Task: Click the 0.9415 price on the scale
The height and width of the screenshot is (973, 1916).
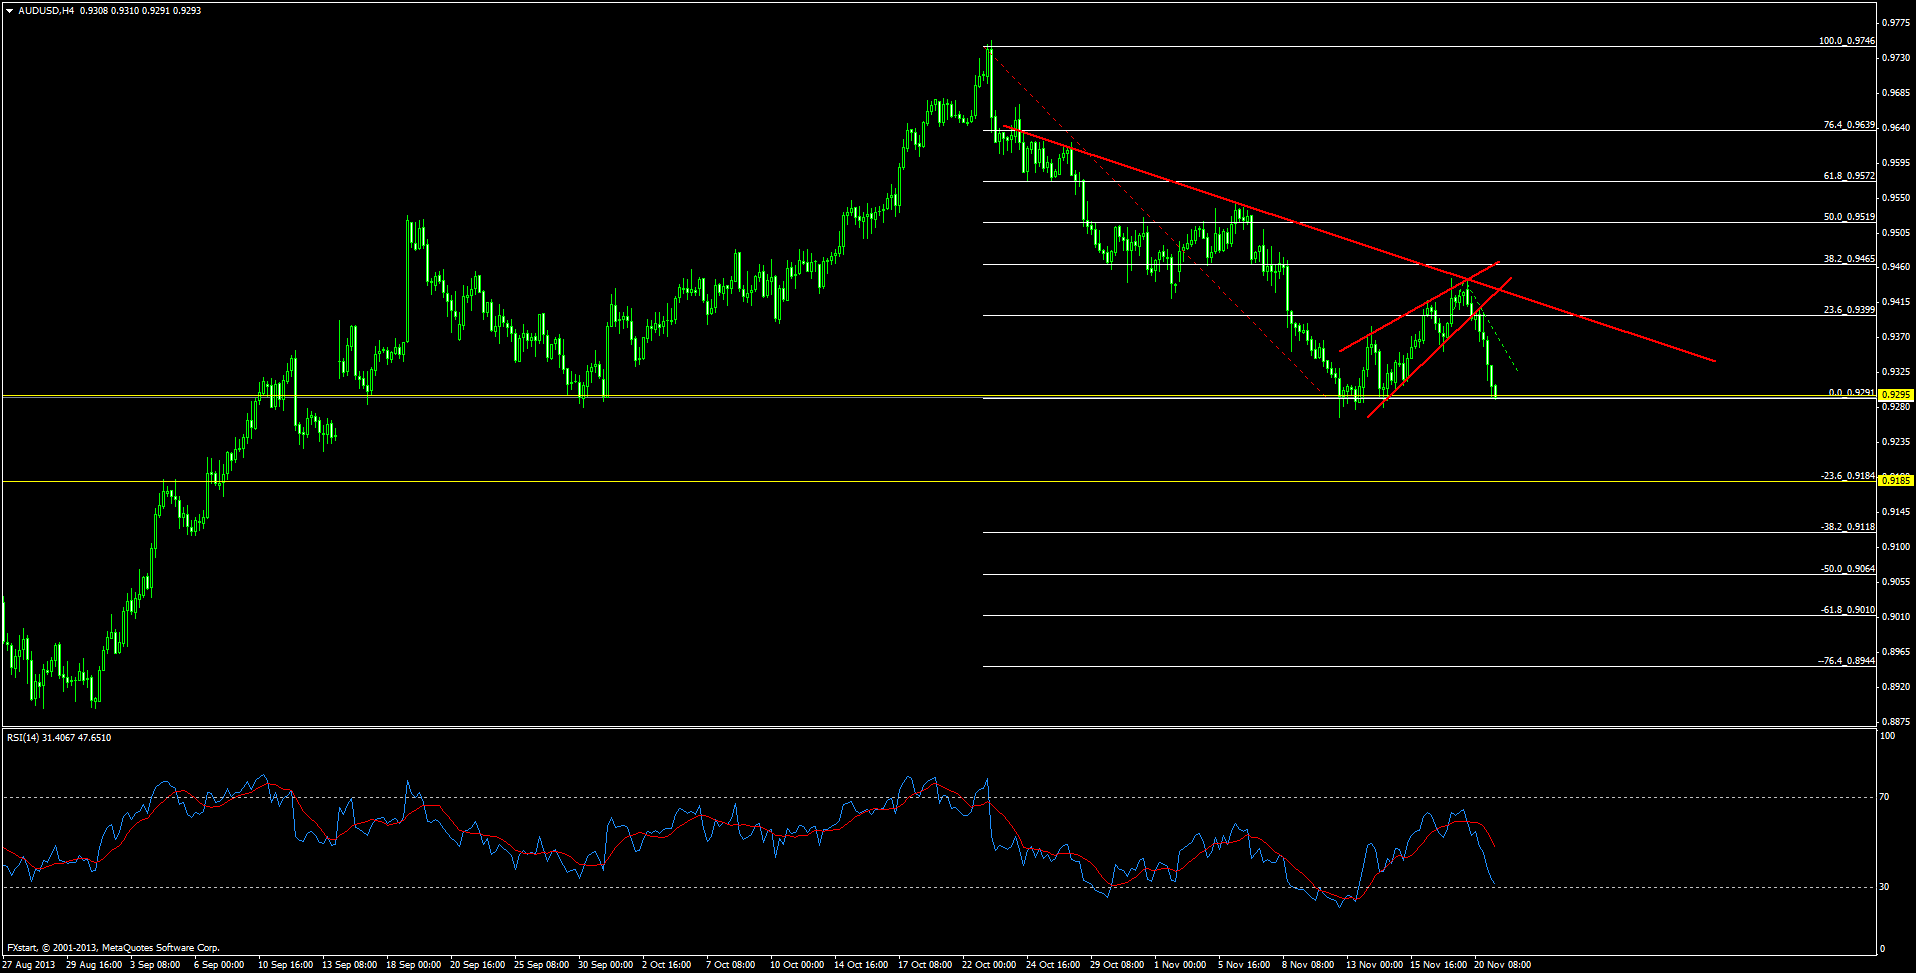Action: [1896, 302]
